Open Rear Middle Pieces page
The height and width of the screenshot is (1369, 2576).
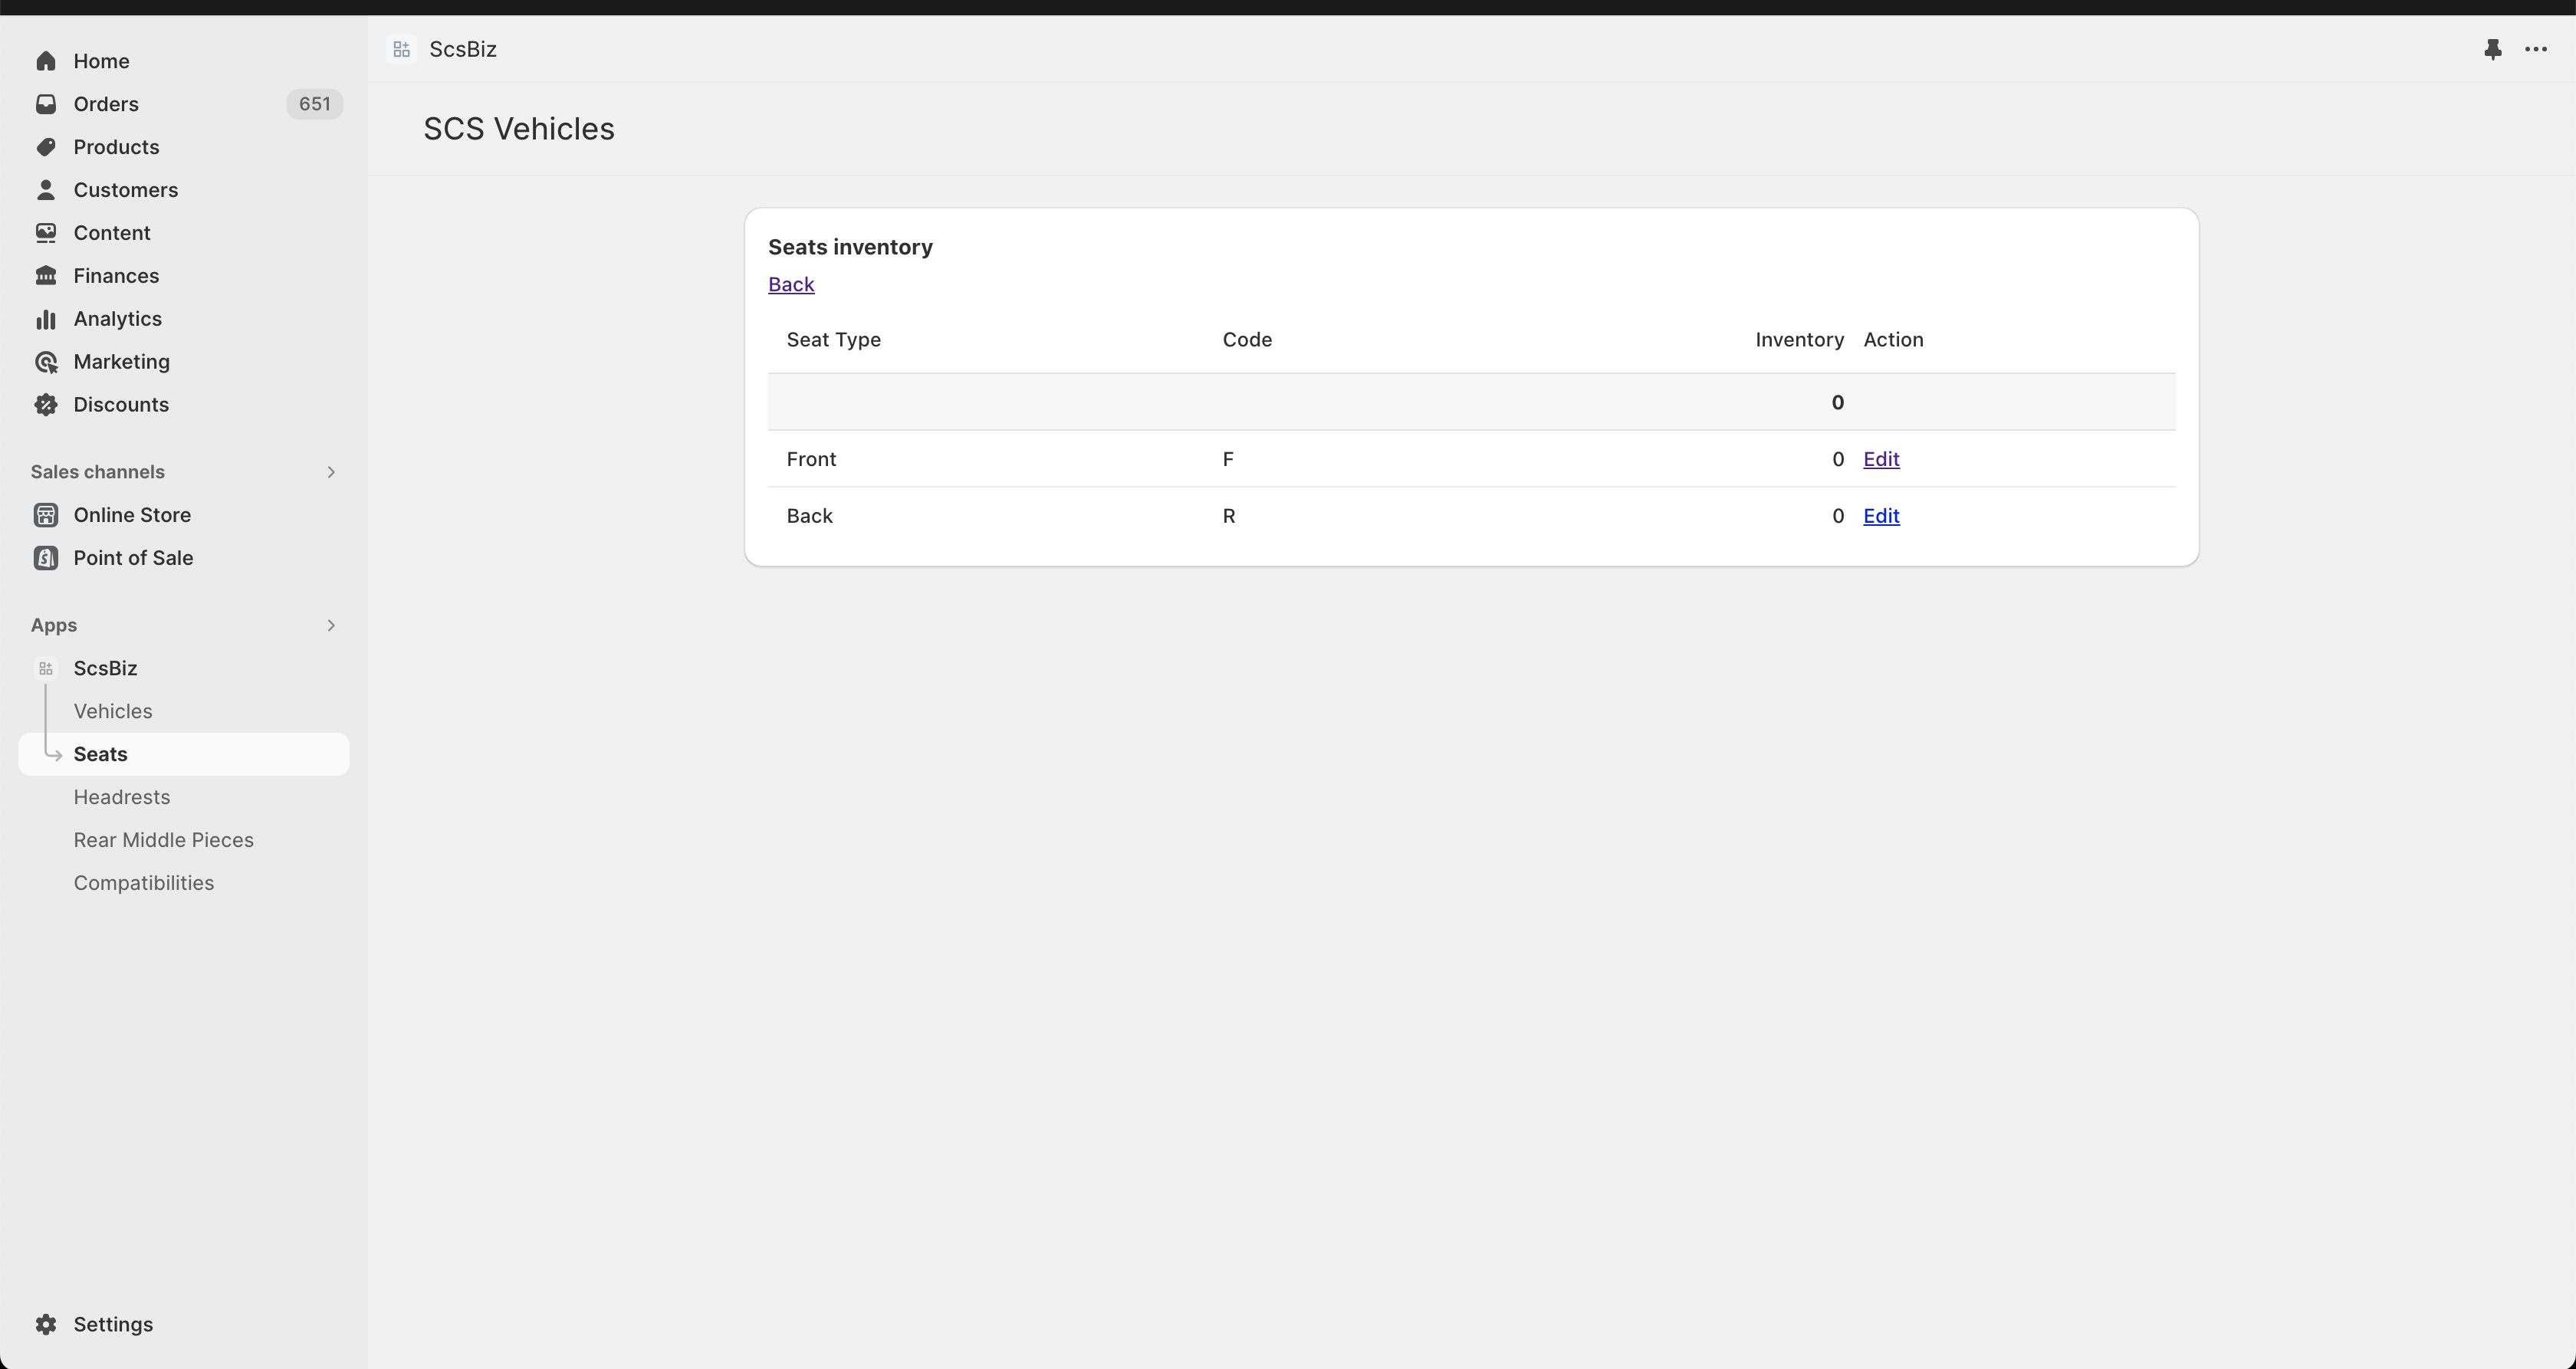pos(163,840)
